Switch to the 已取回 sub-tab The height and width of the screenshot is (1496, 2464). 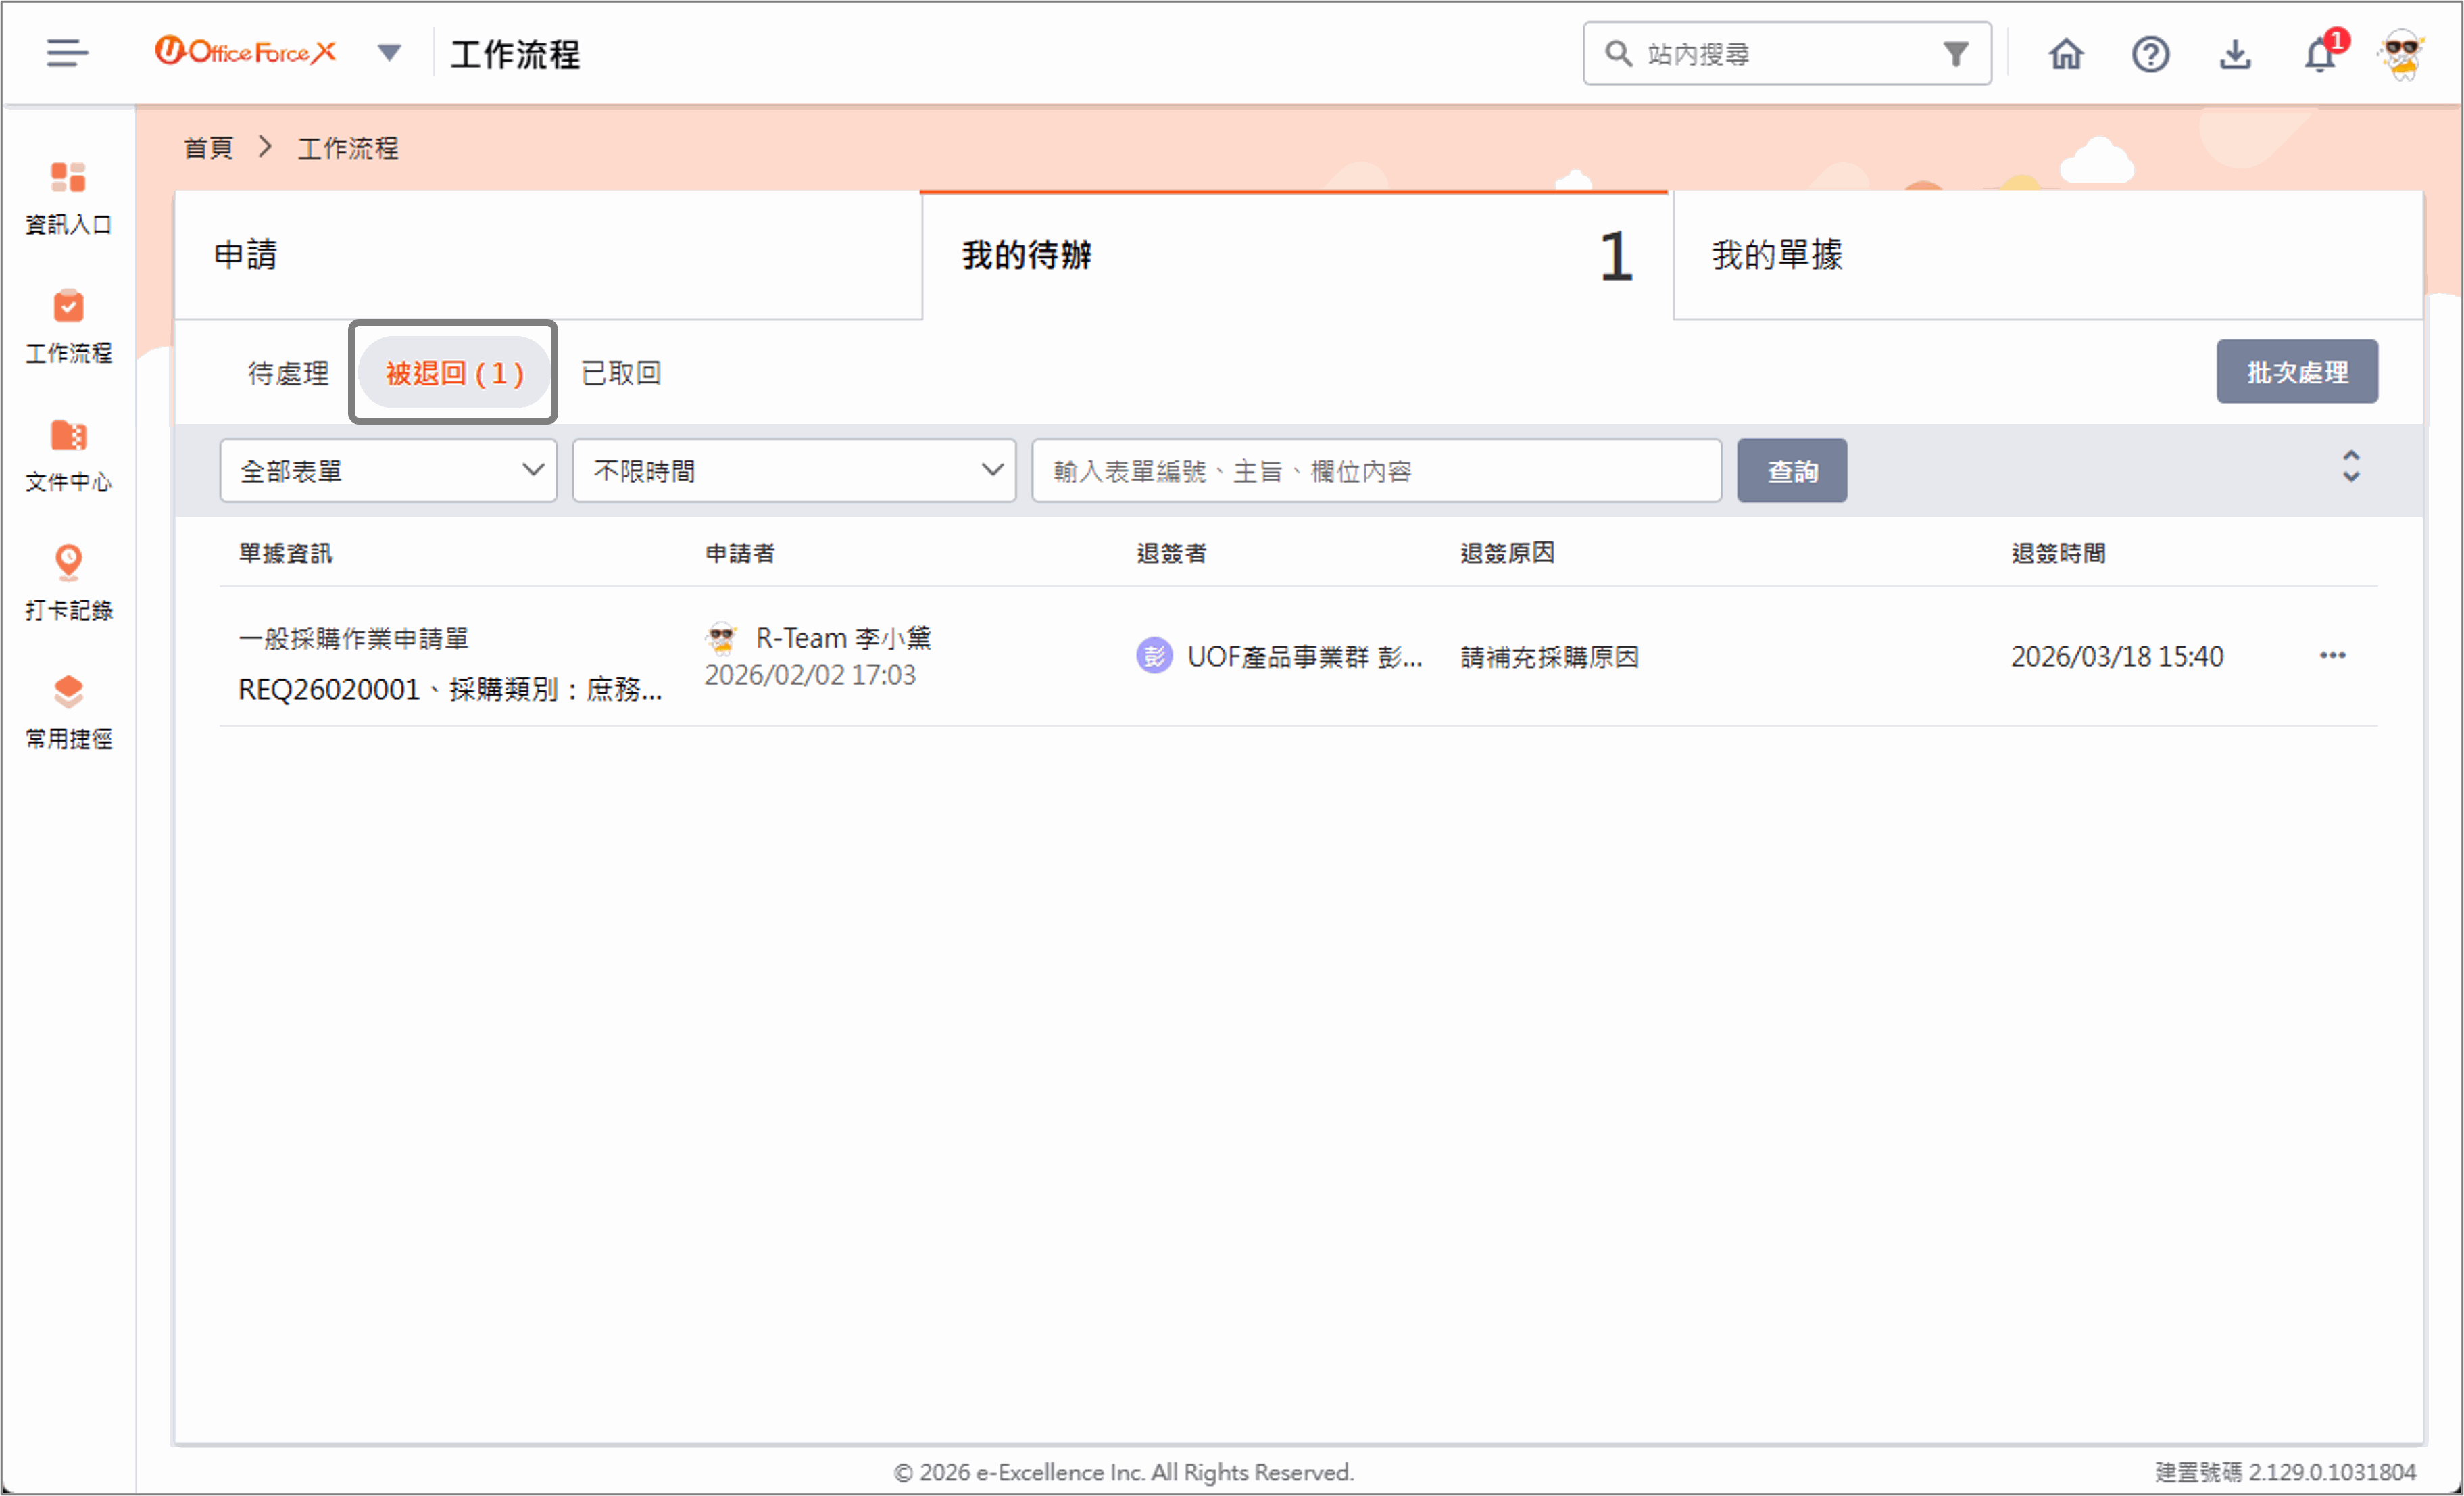coord(621,373)
